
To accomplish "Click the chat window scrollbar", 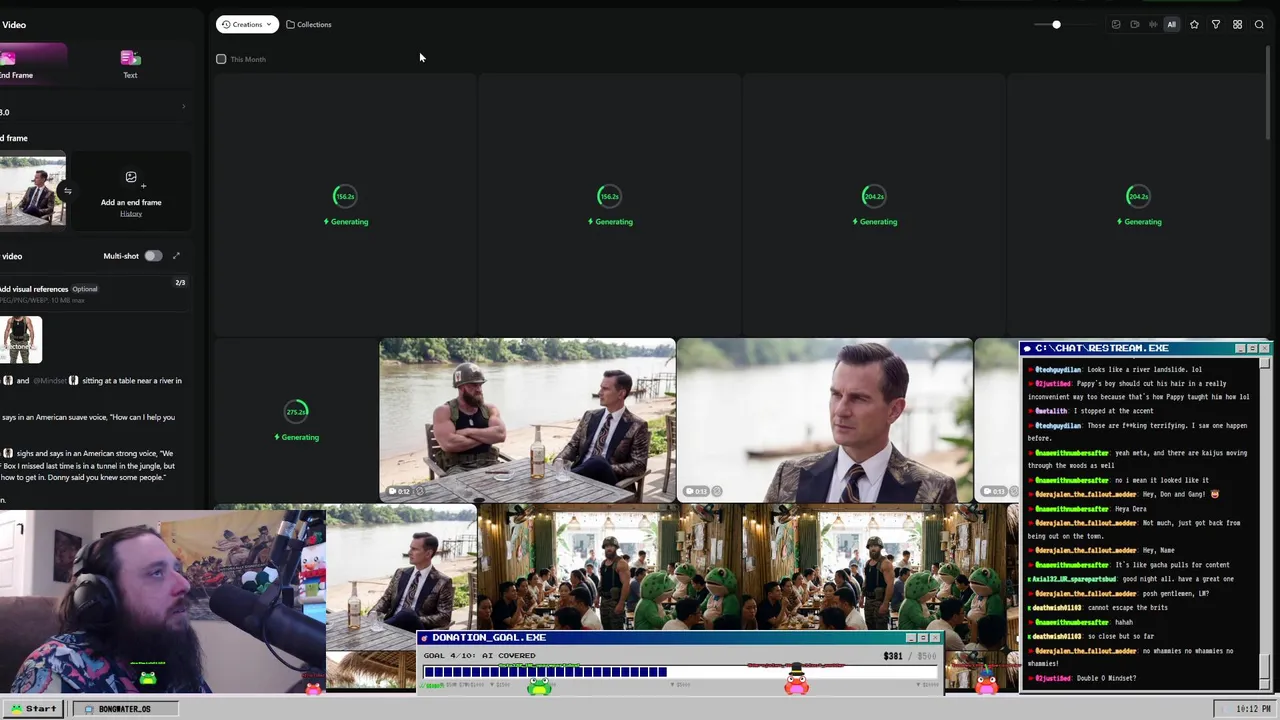I will pyautogui.click(x=1265, y=522).
